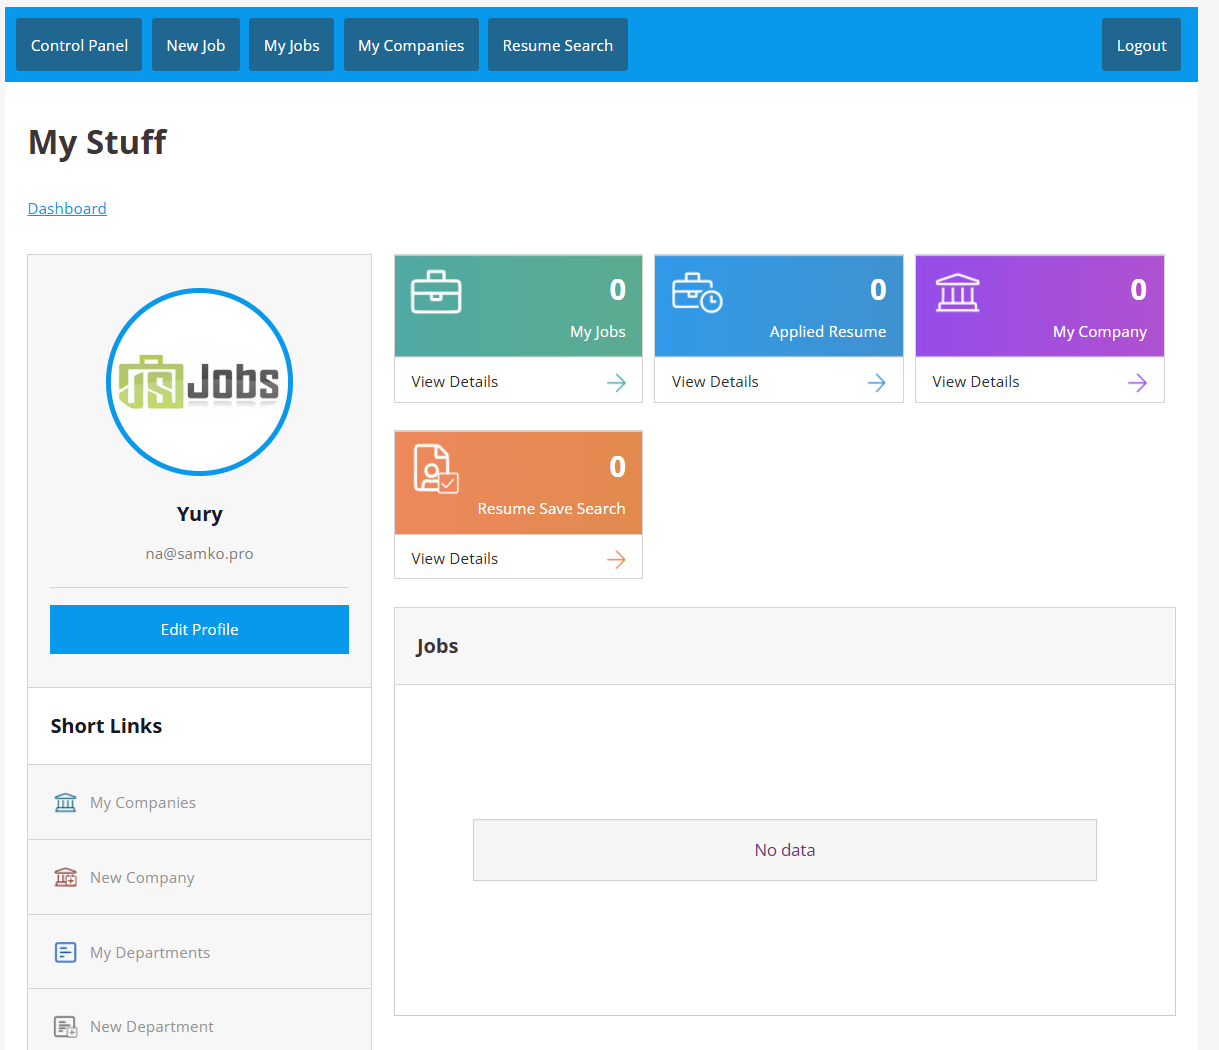Screen dimensions: 1219x1050
Task: Click the New Department icon in Short Links
Action: 66,1027
